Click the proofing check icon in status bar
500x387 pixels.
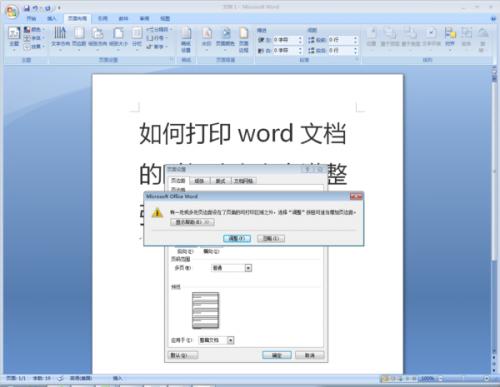(x=61, y=378)
